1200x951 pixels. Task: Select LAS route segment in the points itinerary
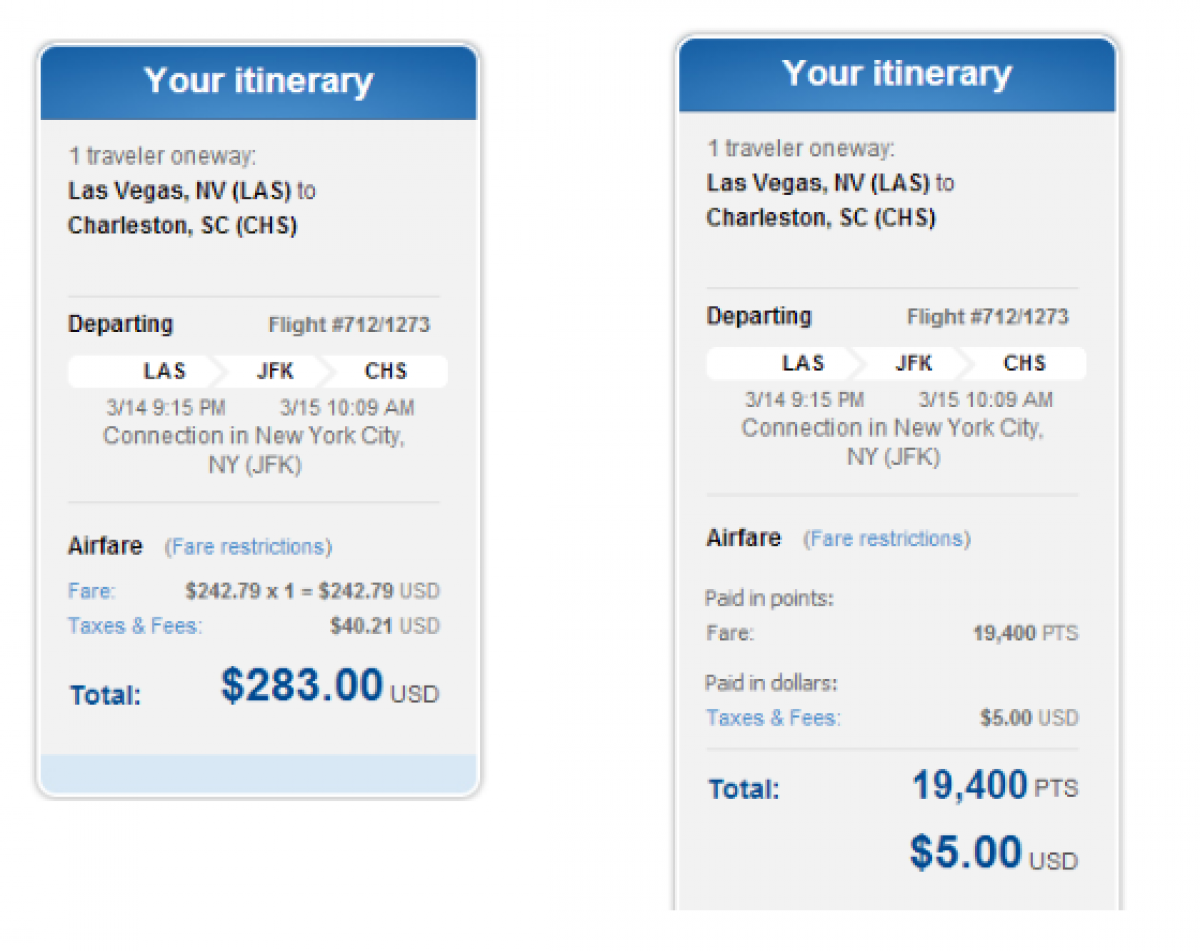pos(804,363)
